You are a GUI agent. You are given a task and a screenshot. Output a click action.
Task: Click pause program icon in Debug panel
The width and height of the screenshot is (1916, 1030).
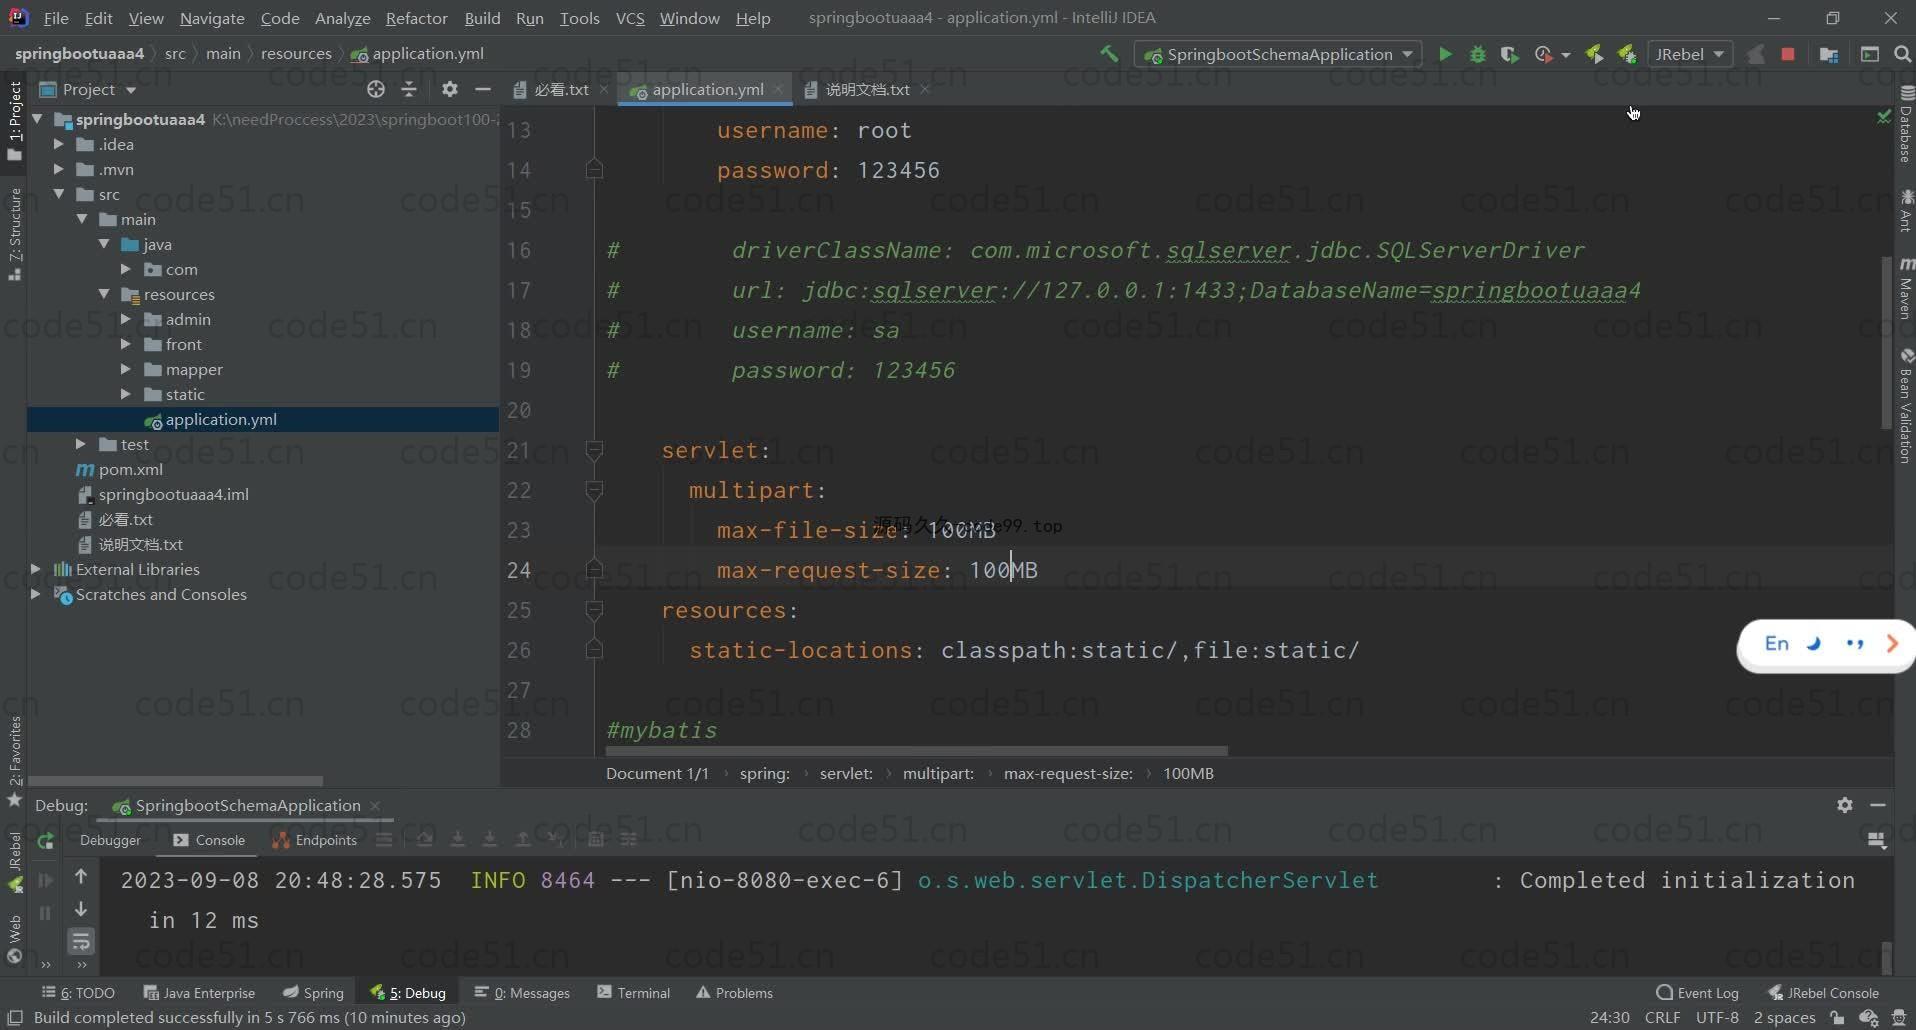[x=45, y=912]
